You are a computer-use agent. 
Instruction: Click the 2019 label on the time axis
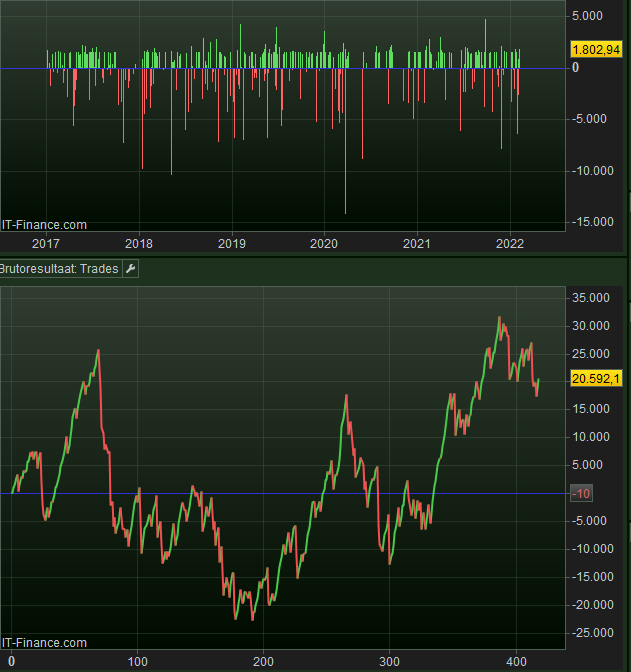(232, 243)
